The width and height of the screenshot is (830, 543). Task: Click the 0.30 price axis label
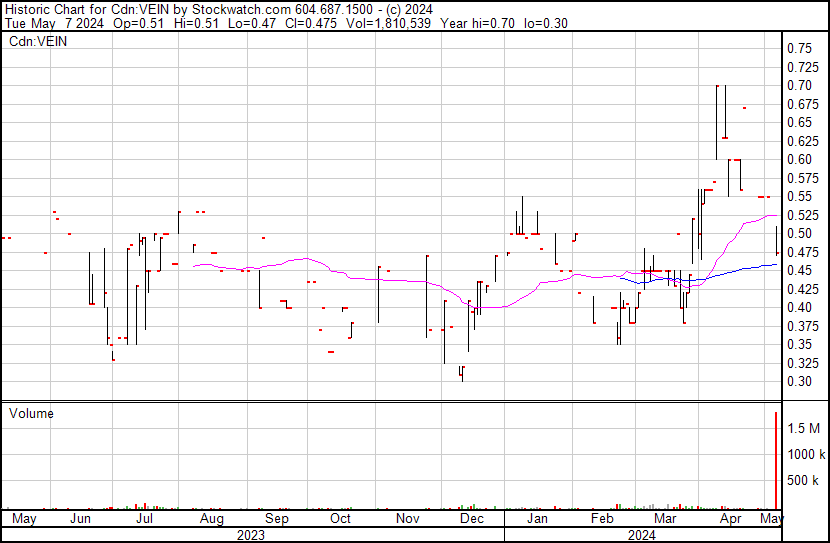[x=799, y=381]
